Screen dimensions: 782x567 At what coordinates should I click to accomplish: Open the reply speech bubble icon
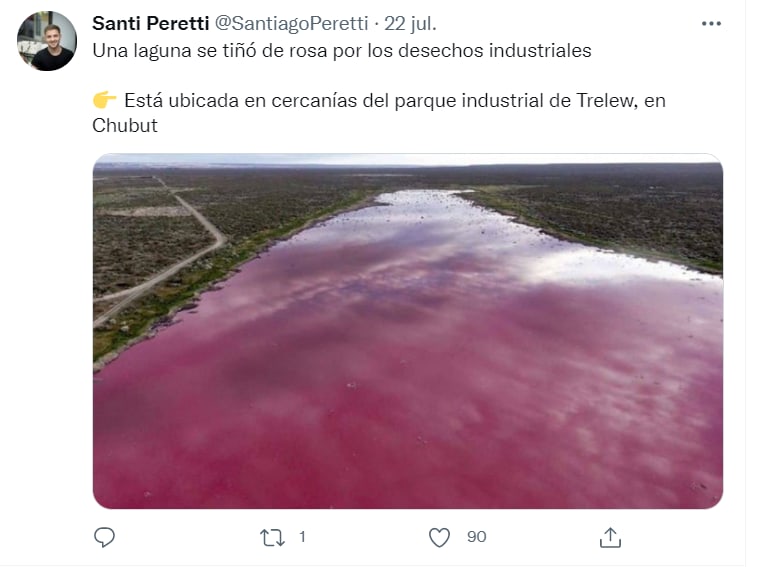104,537
